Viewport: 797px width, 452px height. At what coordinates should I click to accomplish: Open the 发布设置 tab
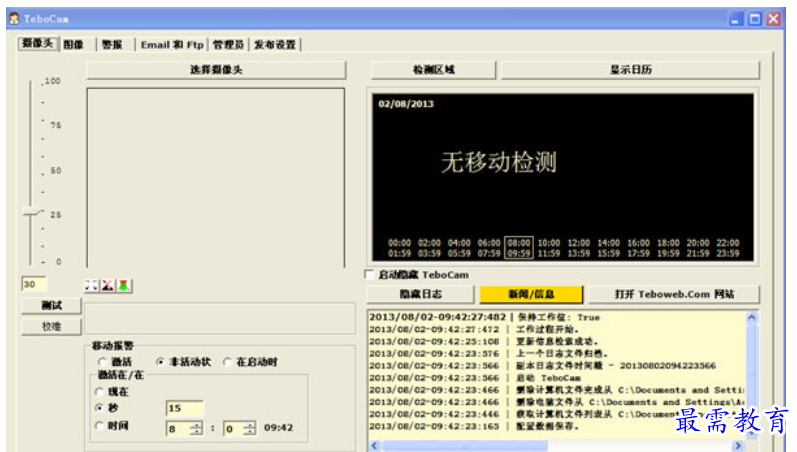275,45
